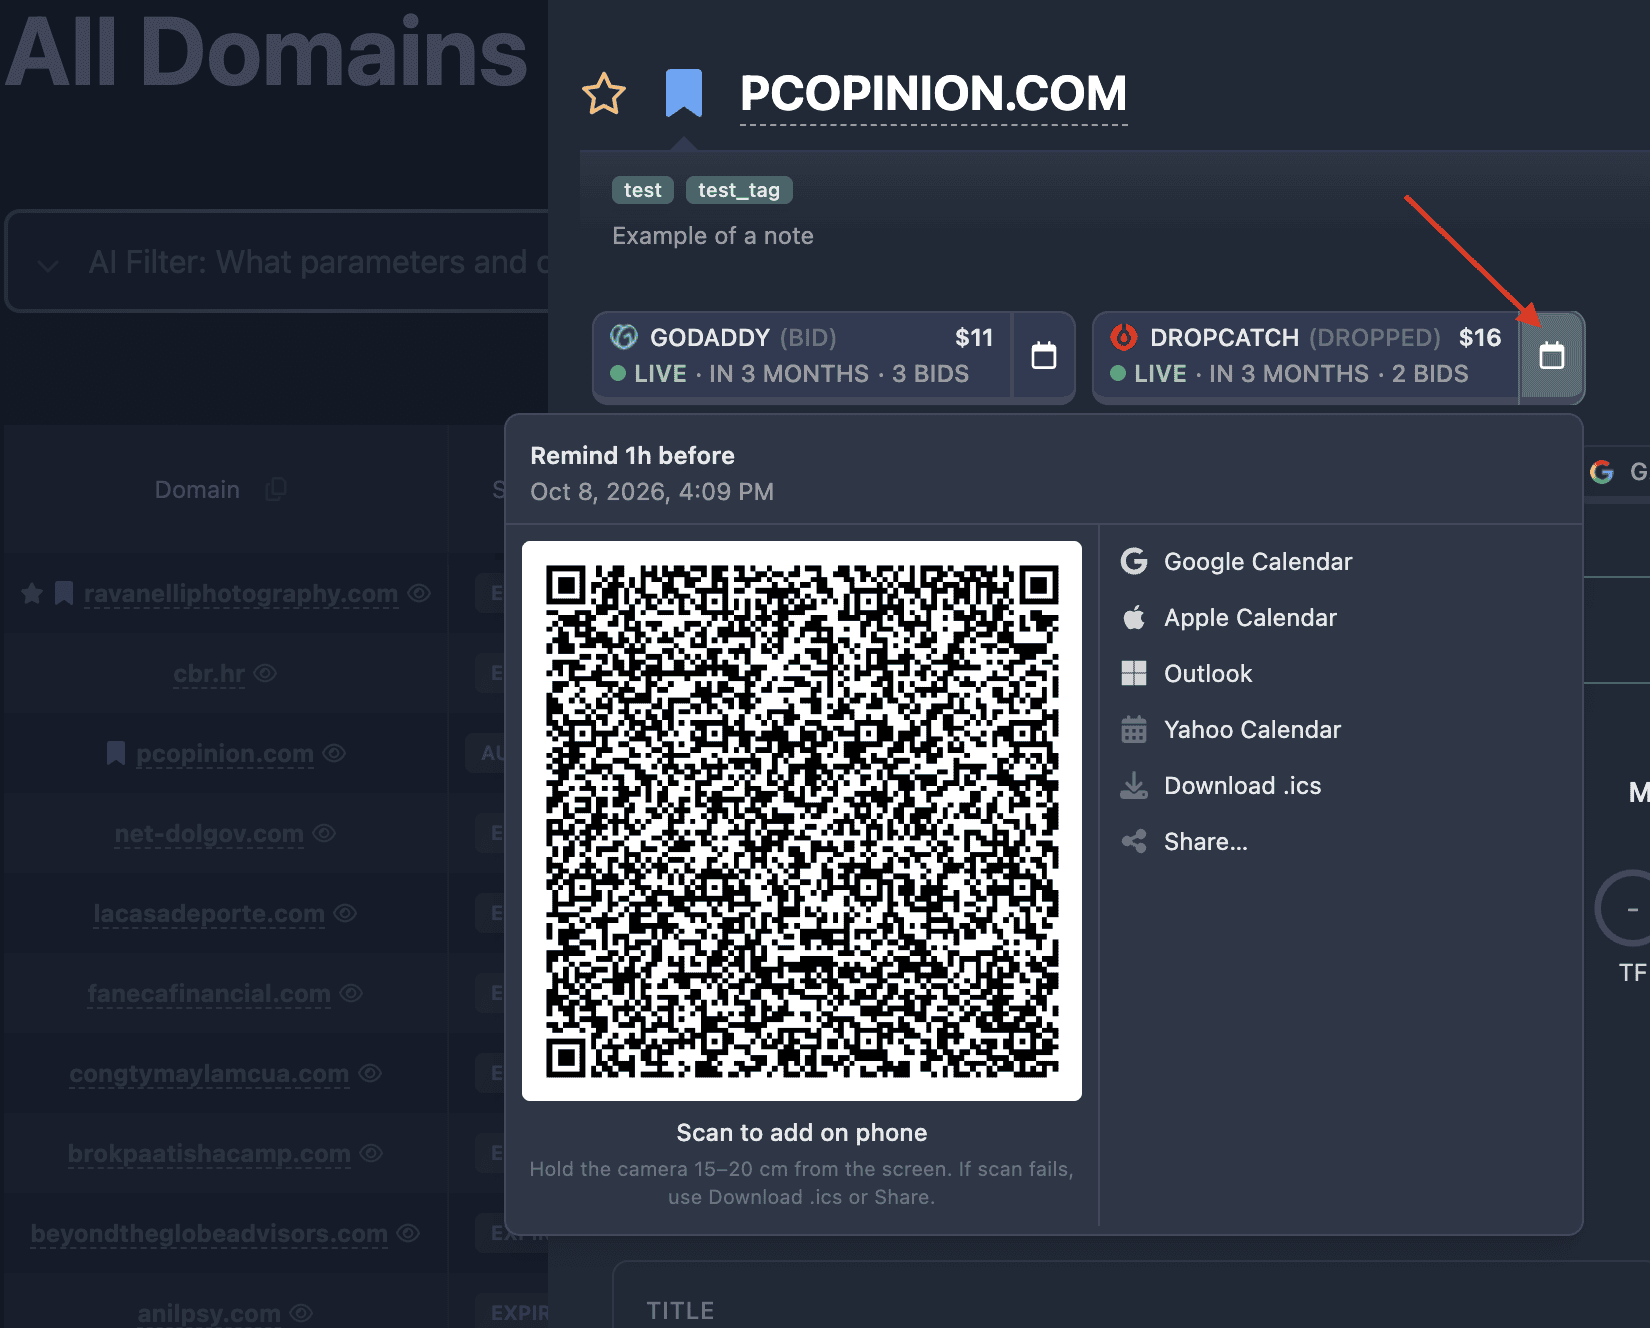This screenshot has width=1650, height=1328.
Task: Click the calendar icon on DropCatch card
Action: coord(1552,356)
